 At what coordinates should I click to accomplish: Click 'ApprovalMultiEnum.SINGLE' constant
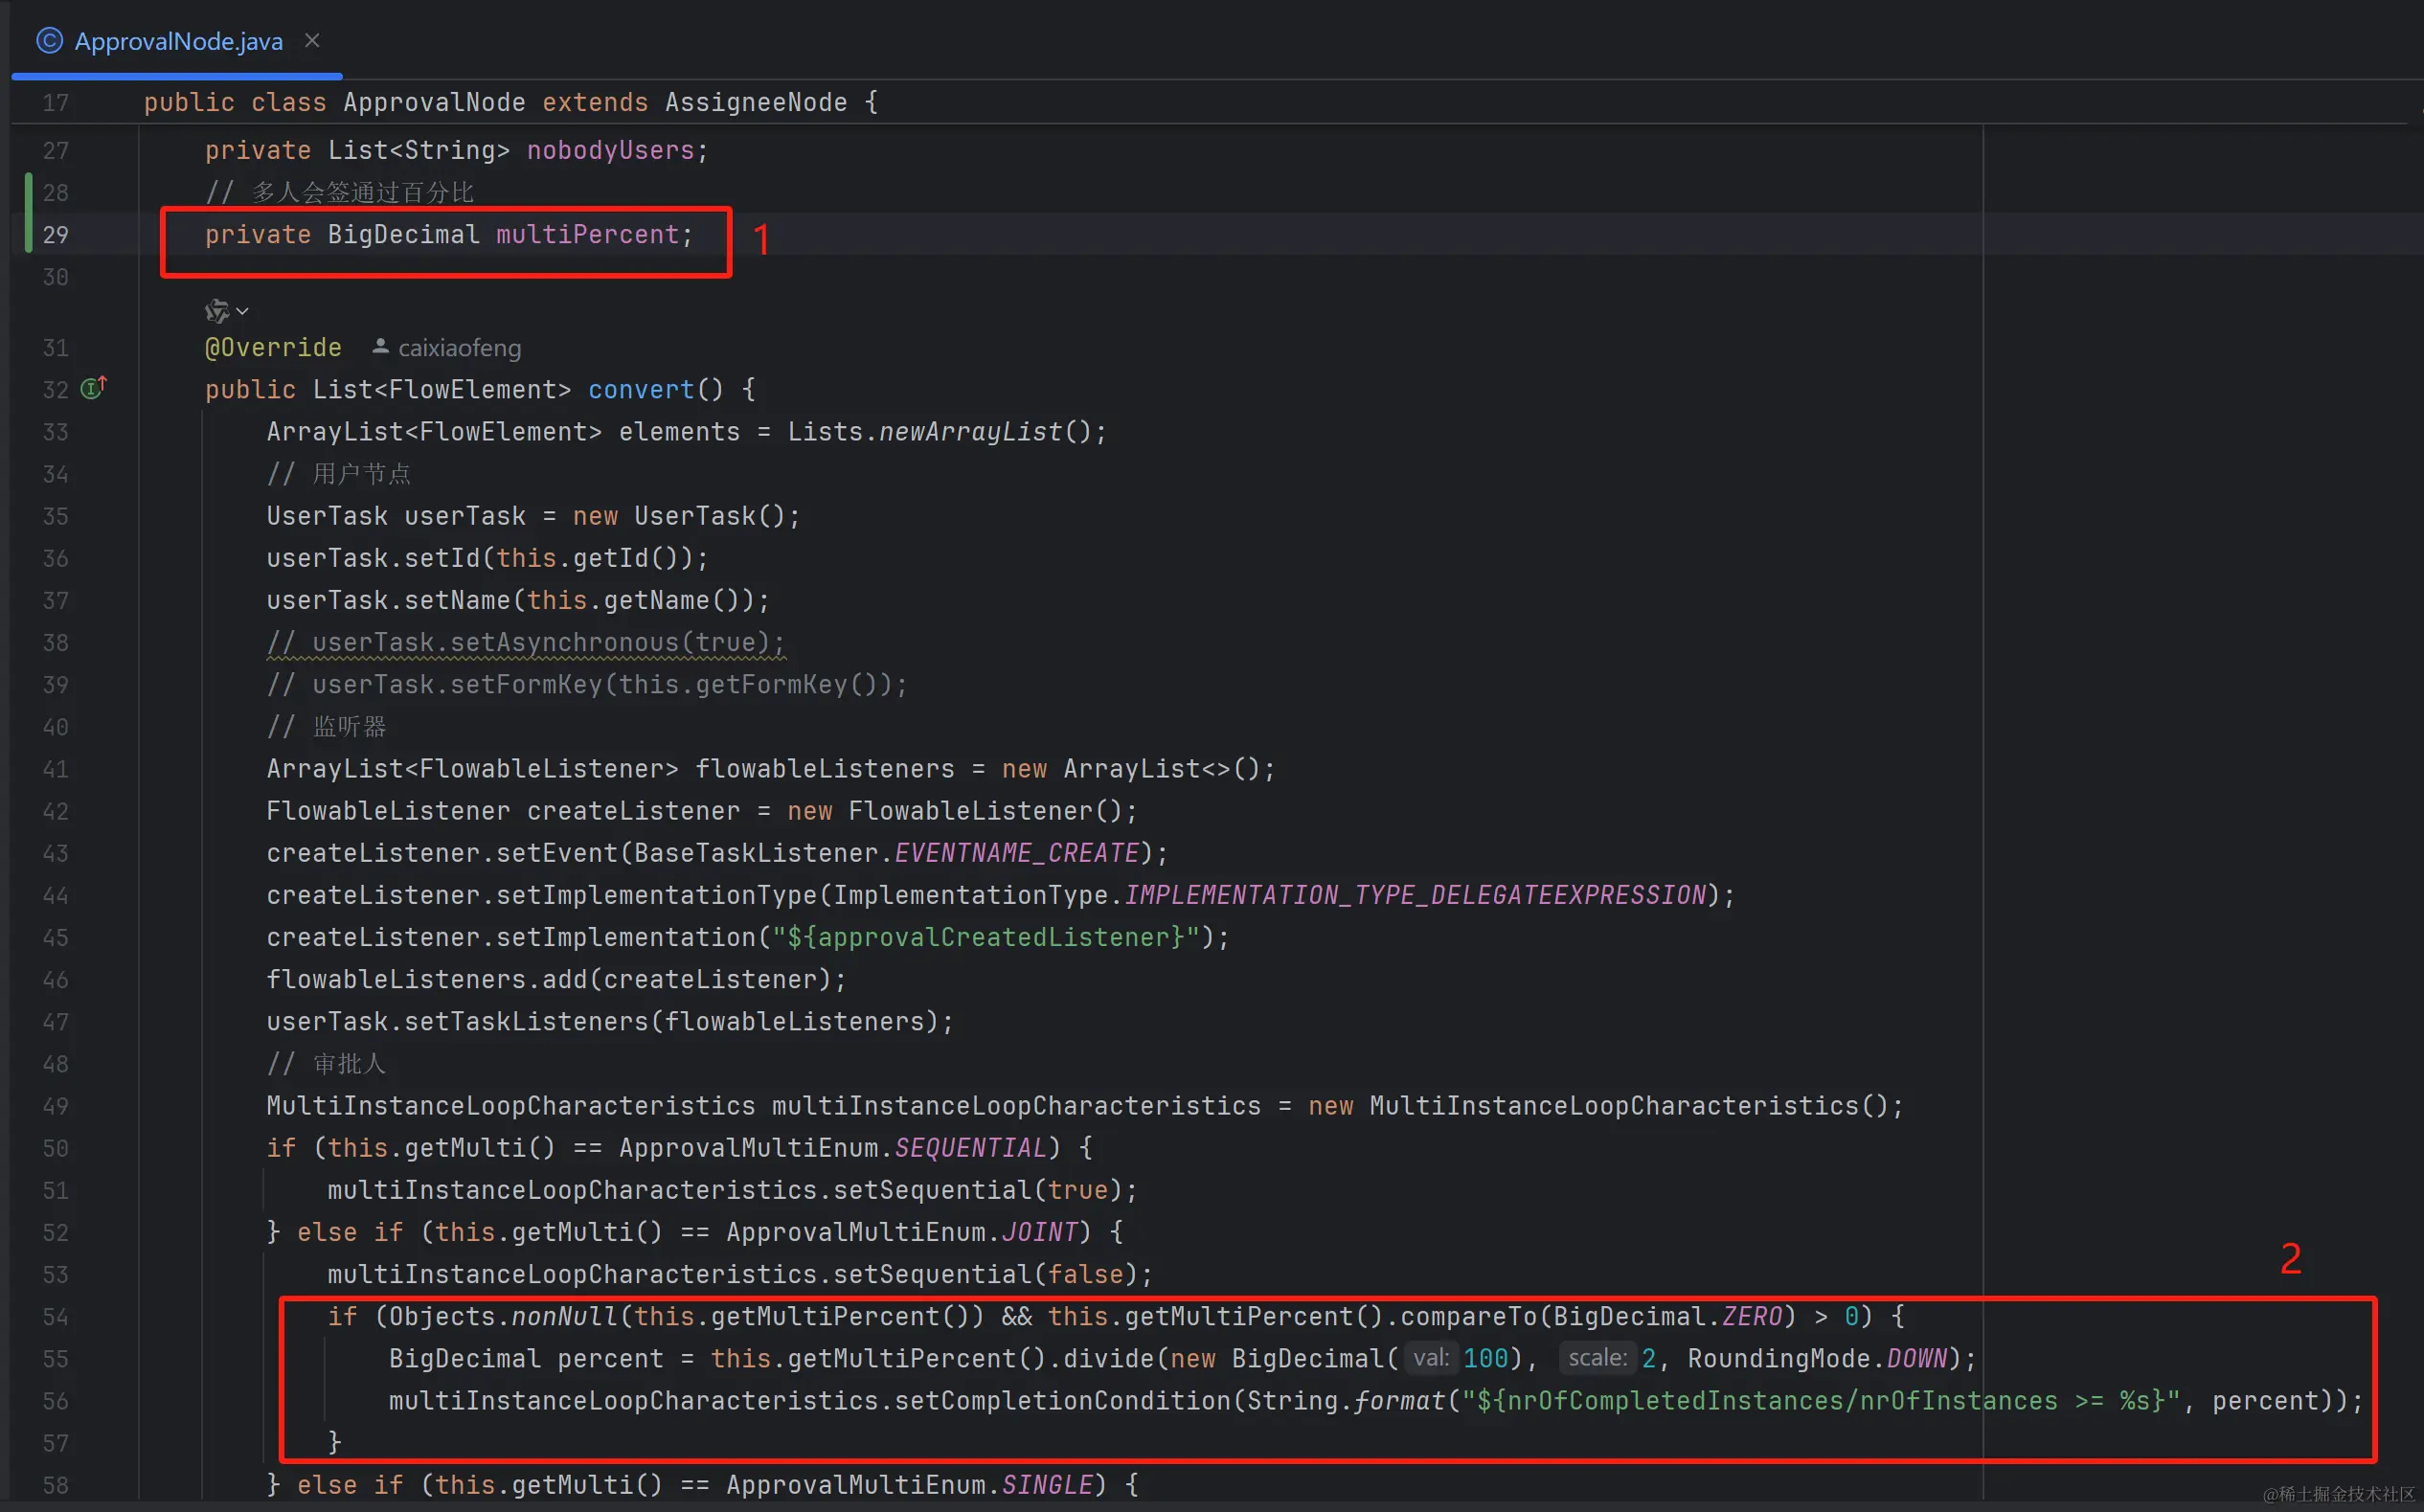tap(910, 1485)
